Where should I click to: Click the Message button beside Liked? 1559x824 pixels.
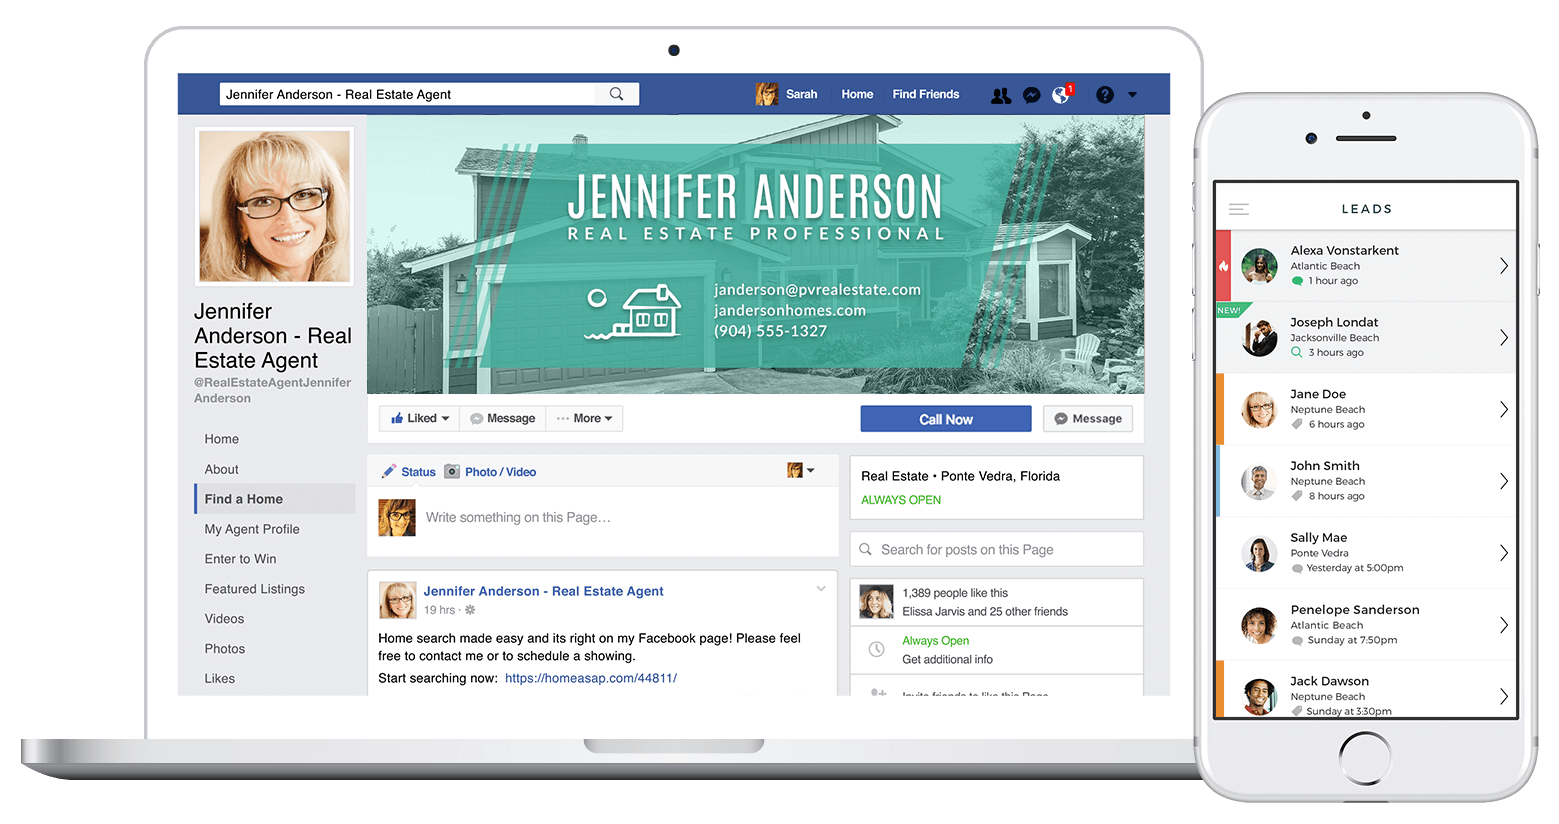click(x=502, y=418)
